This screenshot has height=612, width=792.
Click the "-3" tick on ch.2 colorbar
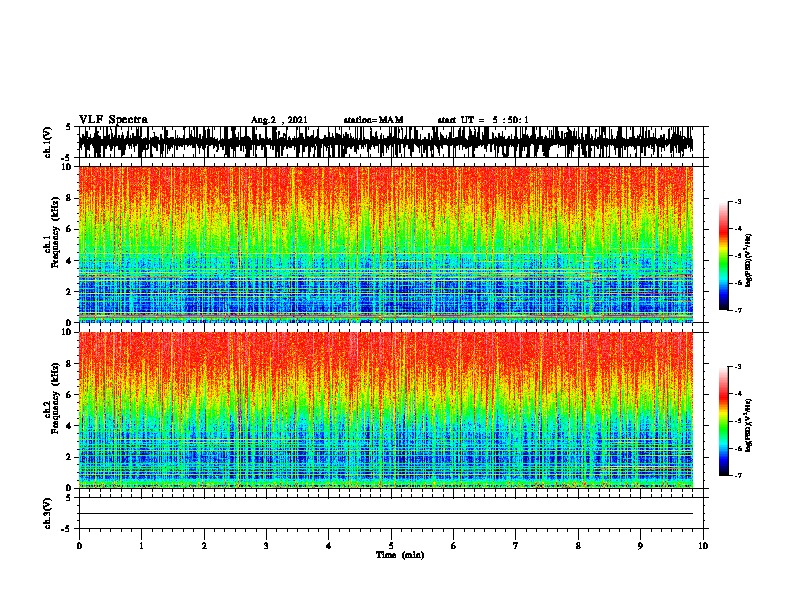[x=737, y=367]
